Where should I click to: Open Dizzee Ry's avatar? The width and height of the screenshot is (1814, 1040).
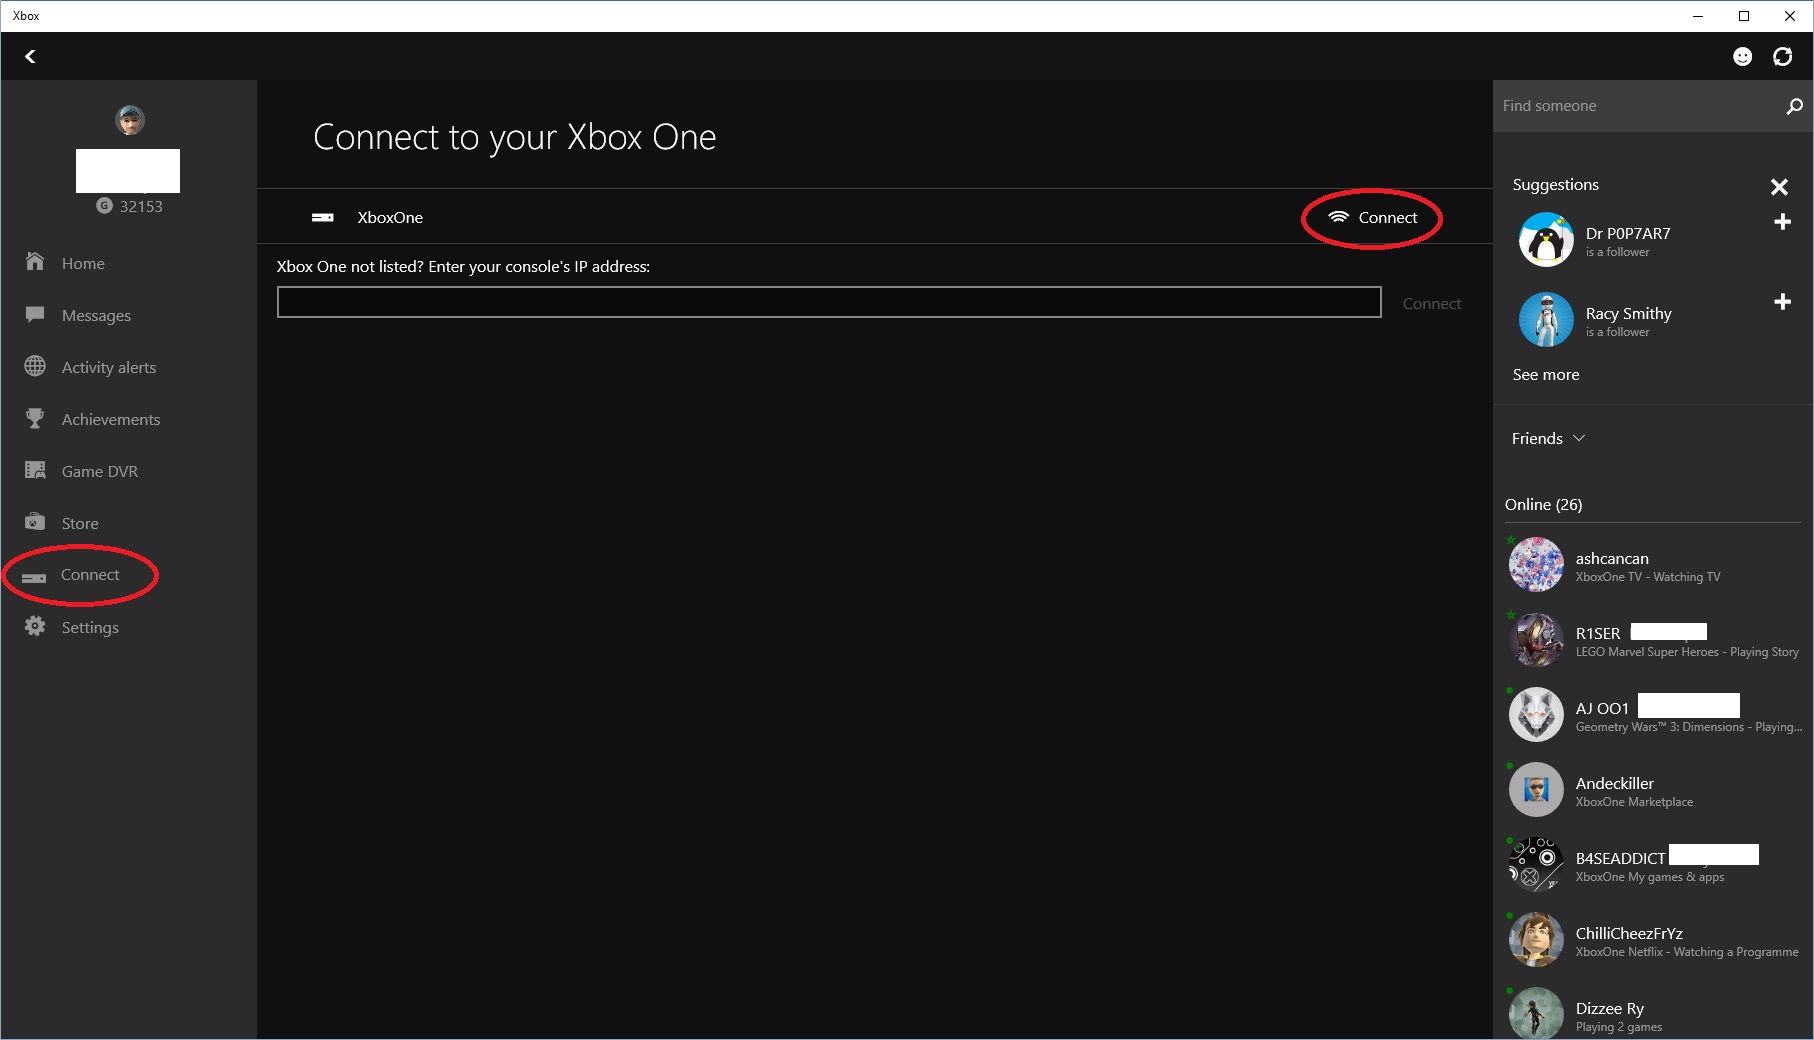pyautogui.click(x=1536, y=1013)
